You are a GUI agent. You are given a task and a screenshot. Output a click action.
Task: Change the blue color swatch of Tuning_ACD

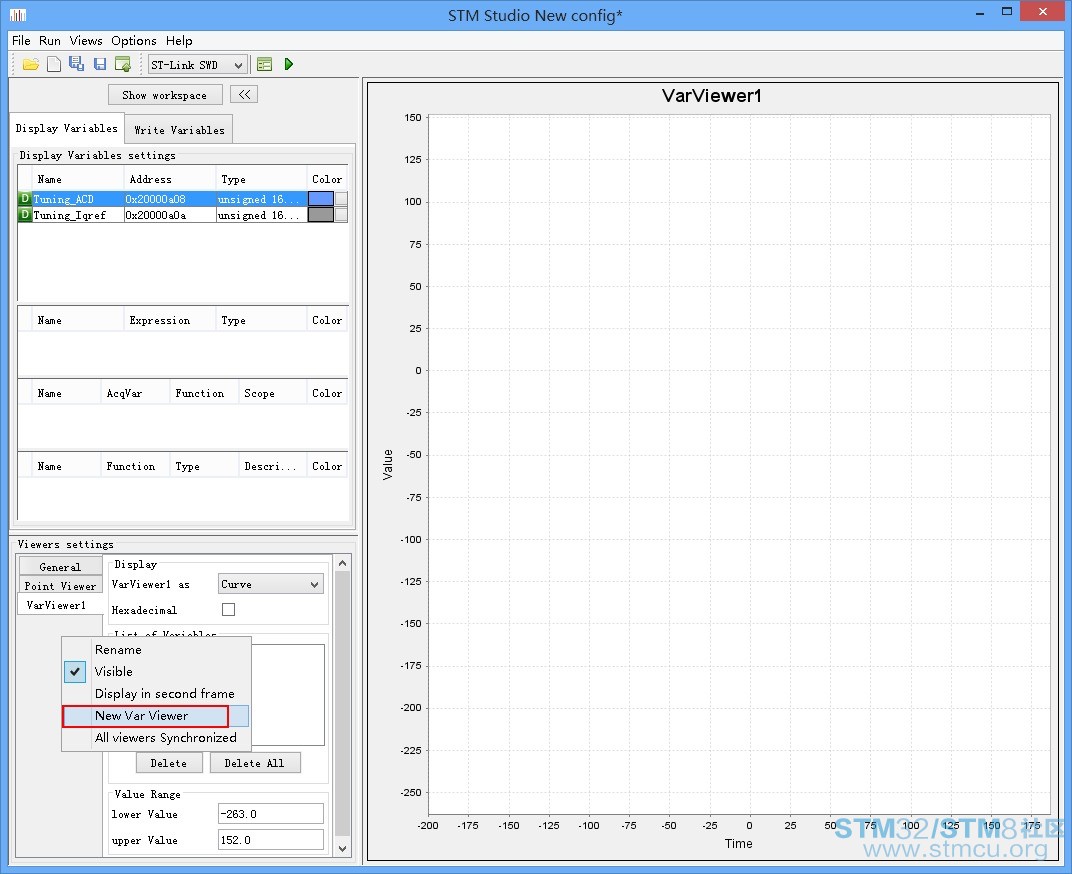(321, 199)
